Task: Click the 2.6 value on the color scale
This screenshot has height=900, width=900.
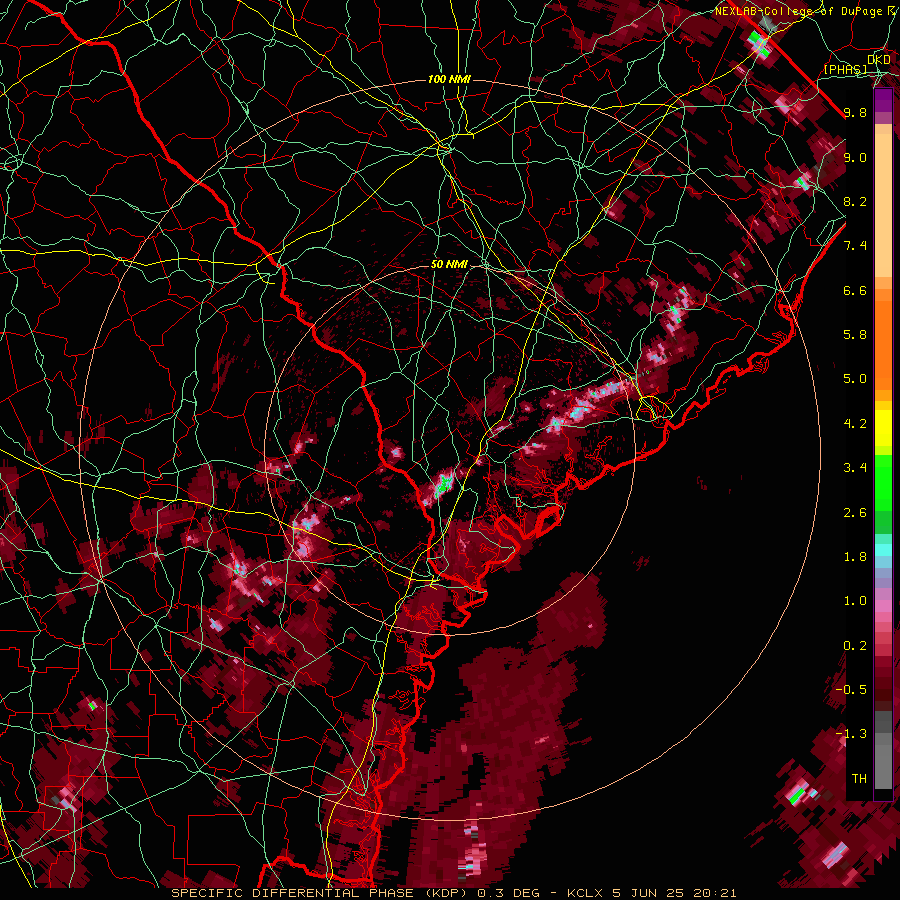Action: click(x=855, y=513)
